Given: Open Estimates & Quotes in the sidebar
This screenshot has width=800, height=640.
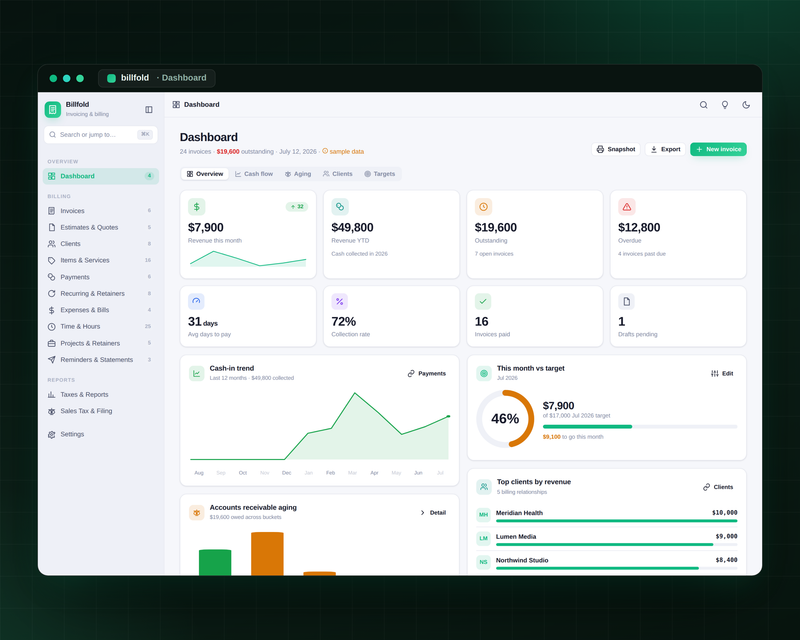Looking at the screenshot, I should [x=101, y=227].
